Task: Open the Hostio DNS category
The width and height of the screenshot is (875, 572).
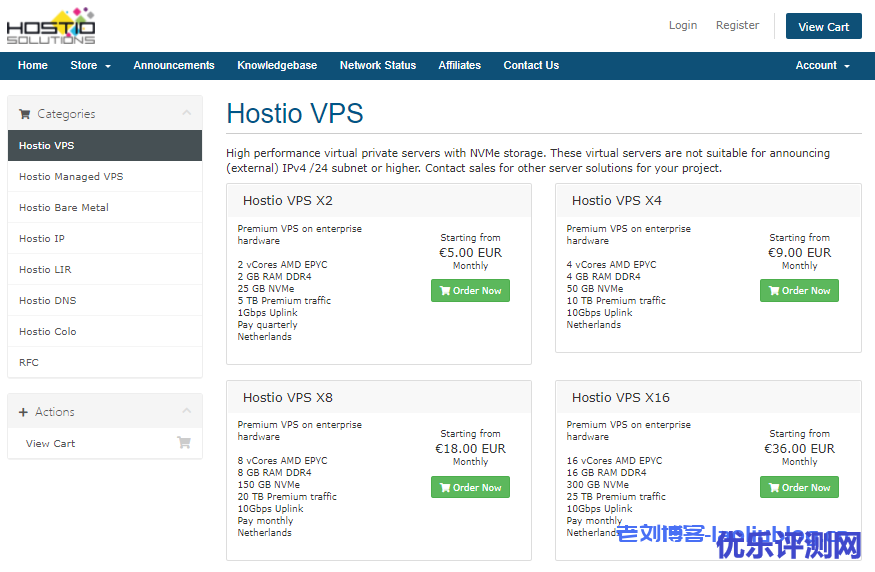Action: click(x=47, y=301)
